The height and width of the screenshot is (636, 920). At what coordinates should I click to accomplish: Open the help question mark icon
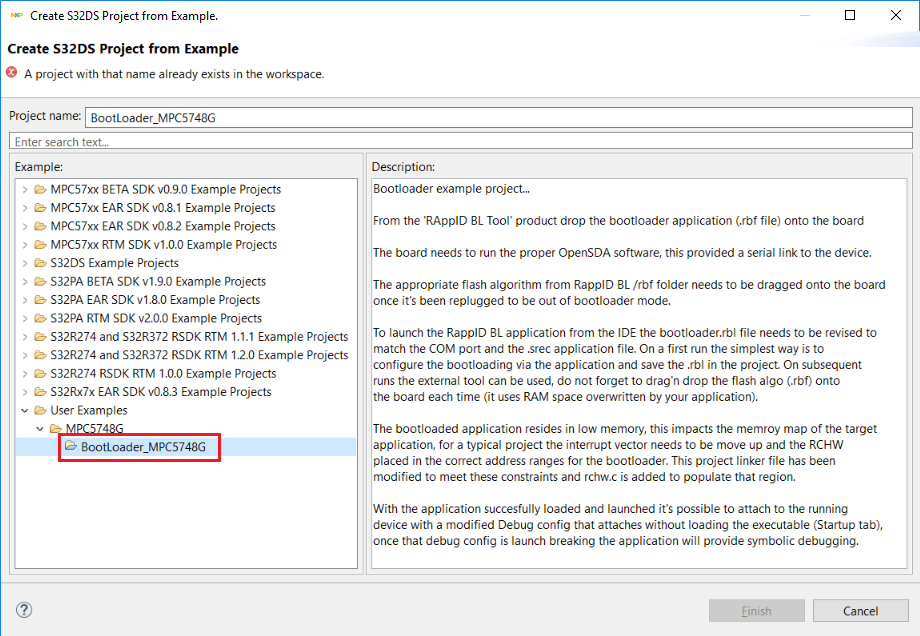(24, 610)
